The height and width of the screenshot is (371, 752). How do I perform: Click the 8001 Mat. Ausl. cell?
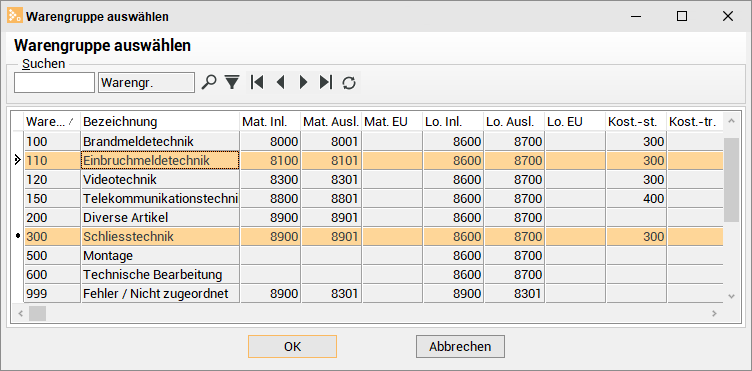pos(331,141)
